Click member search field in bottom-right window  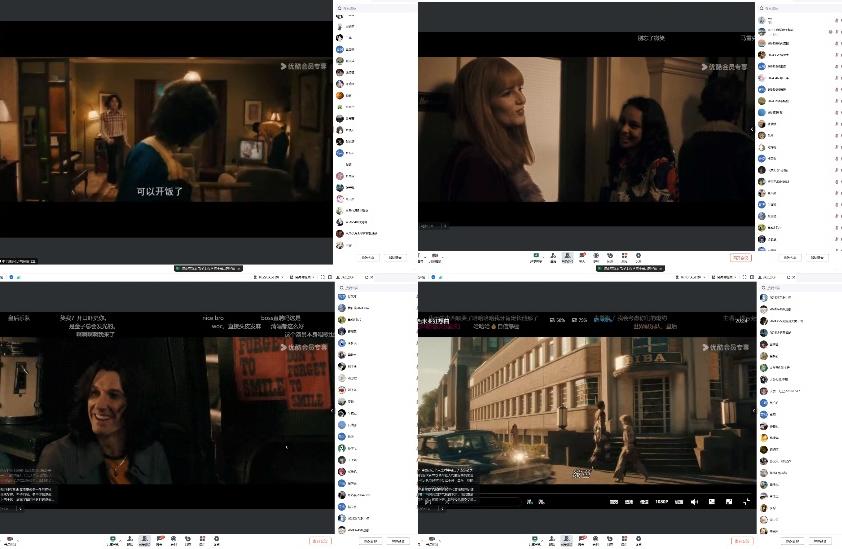pyautogui.click(x=799, y=288)
